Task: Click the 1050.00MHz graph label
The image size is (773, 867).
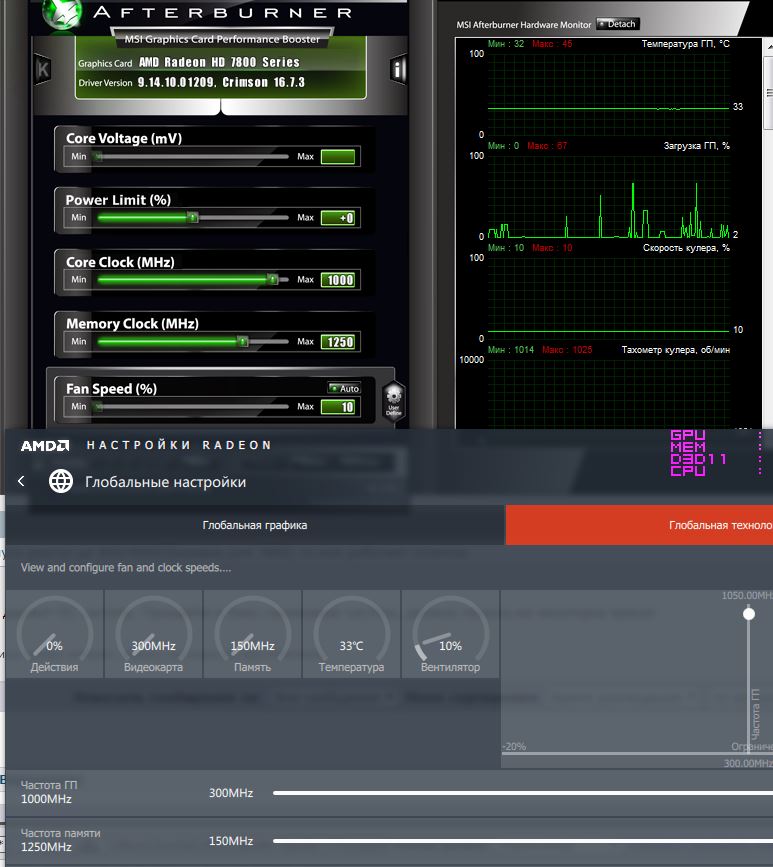Action: pos(747,596)
